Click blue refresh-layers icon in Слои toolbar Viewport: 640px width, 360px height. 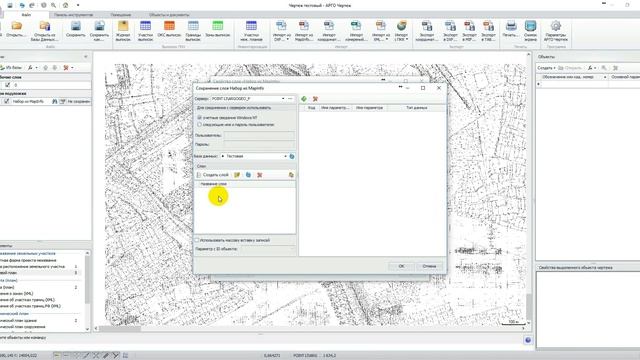point(248,175)
